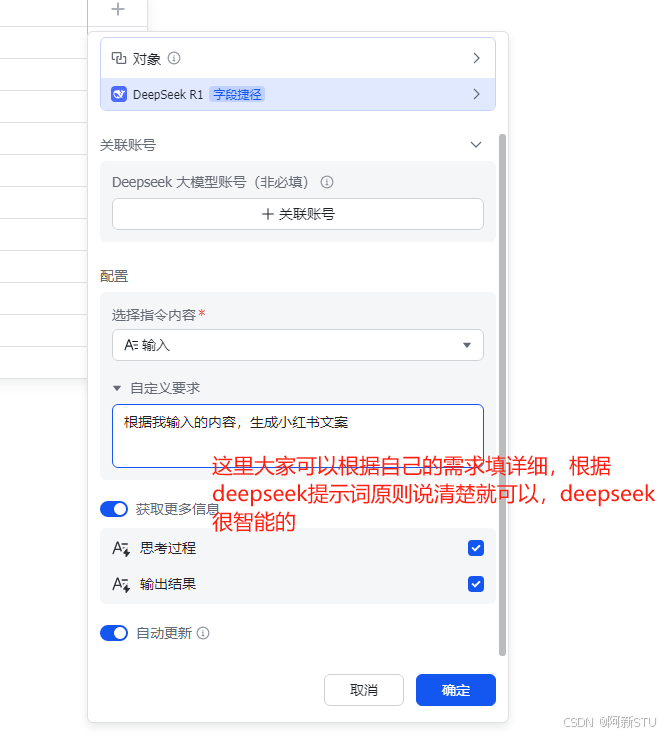
Task: Select the 对象 row
Action: [x=298, y=58]
